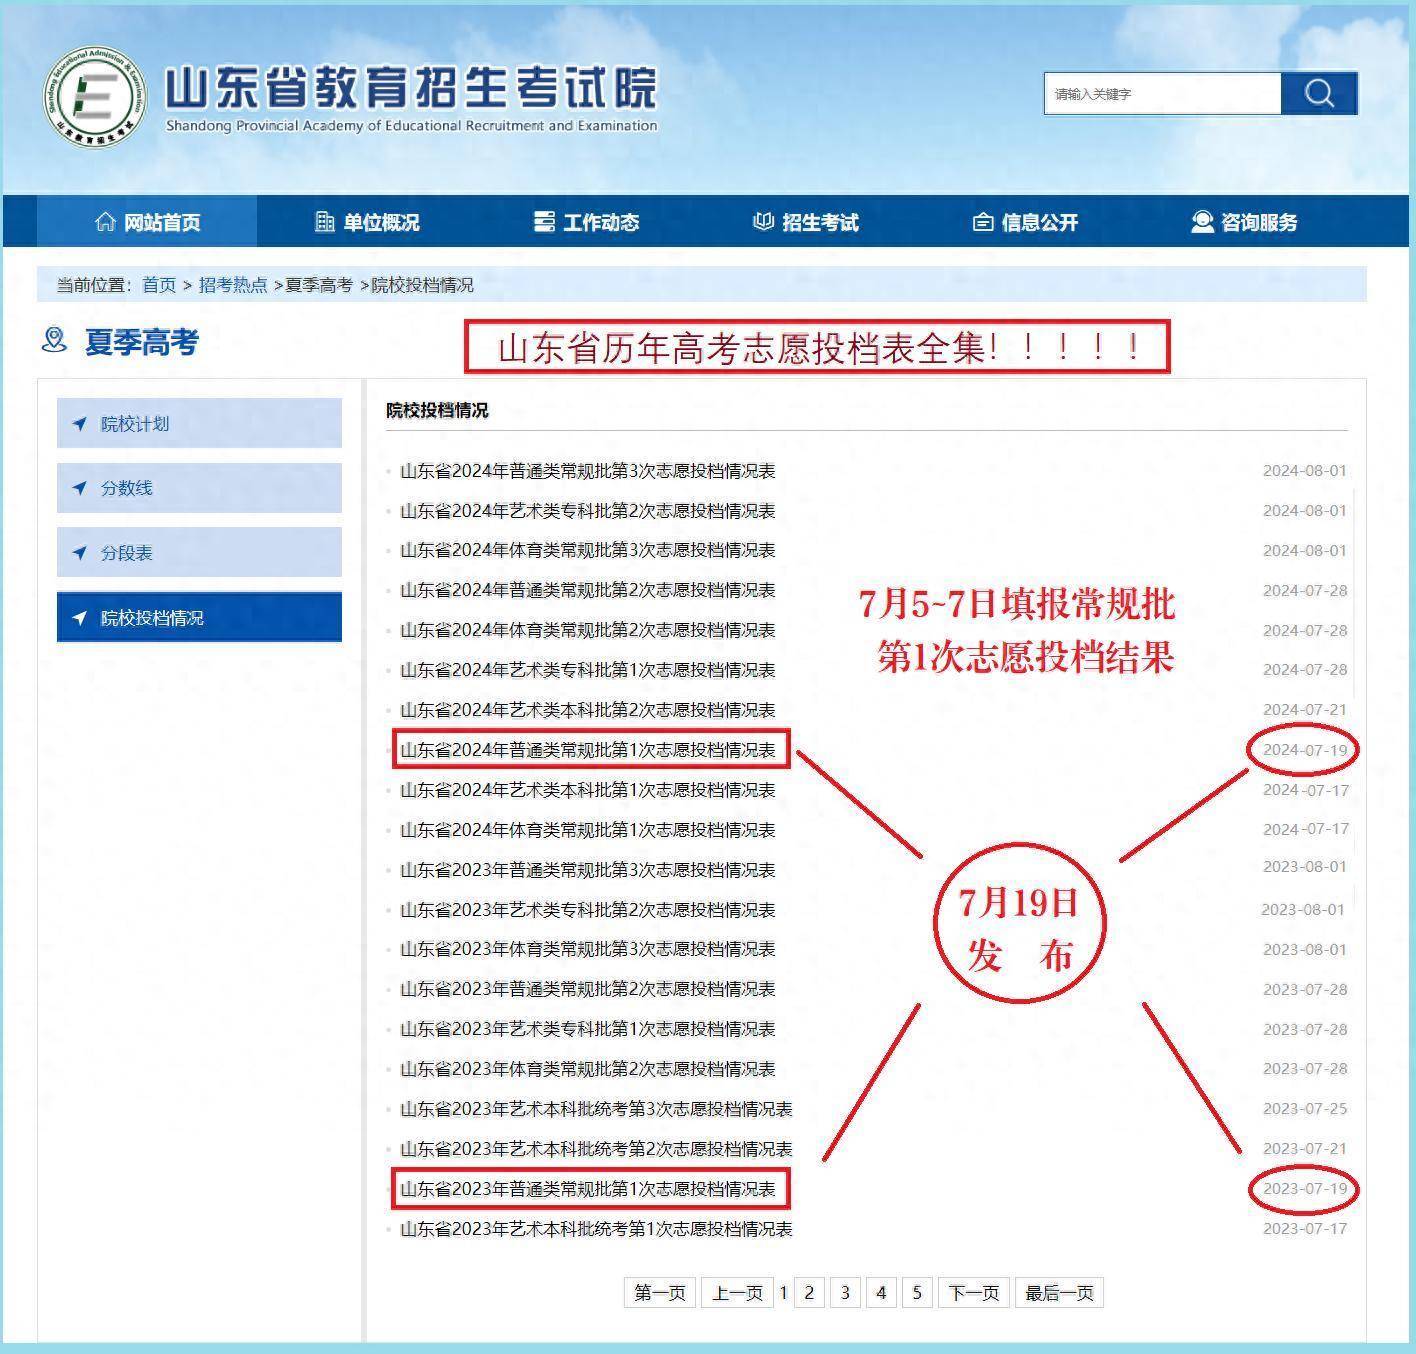Click the Shandong academy logo emblem
This screenshot has height=1354, width=1416.
pos(95,97)
